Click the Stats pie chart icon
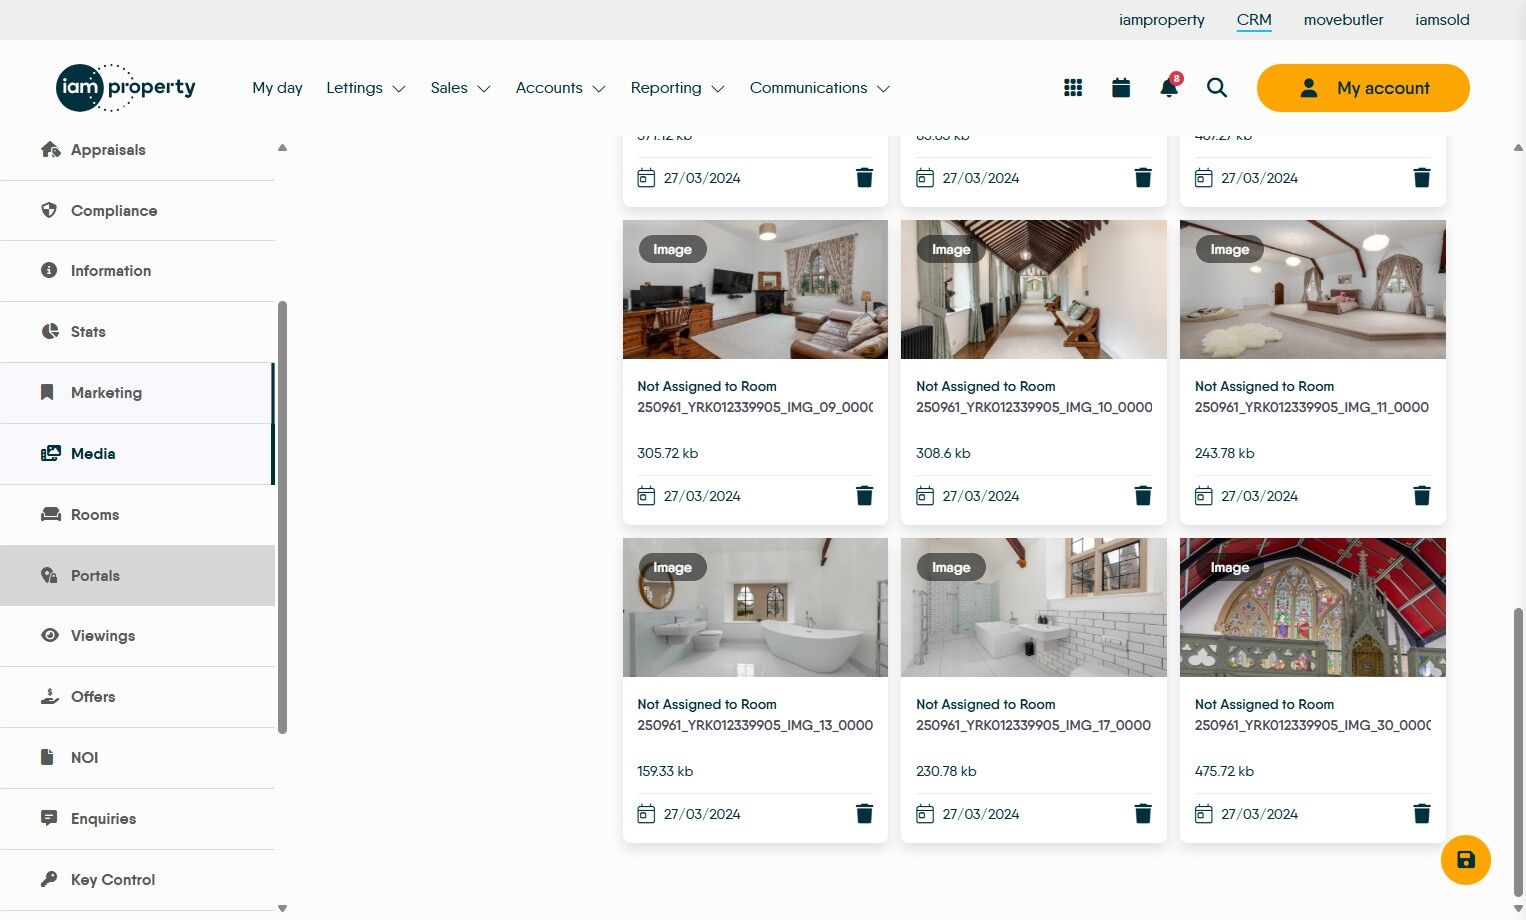This screenshot has height=920, width=1526. [x=50, y=331]
